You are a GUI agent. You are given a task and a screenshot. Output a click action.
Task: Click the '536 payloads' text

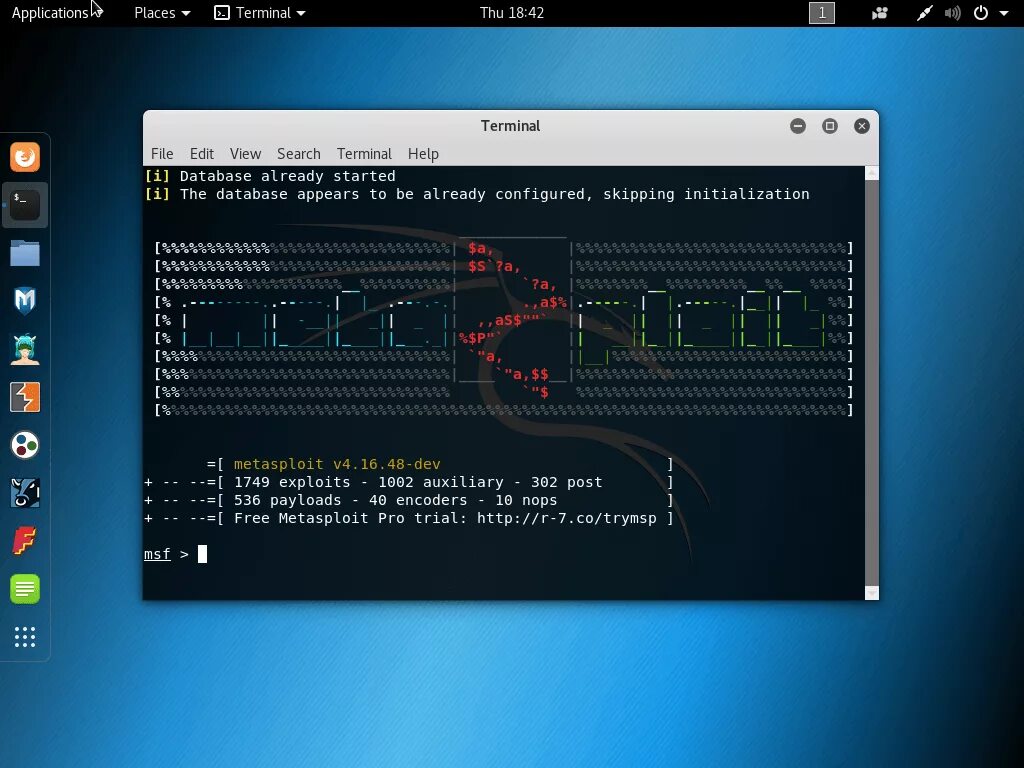click(287, 500)
